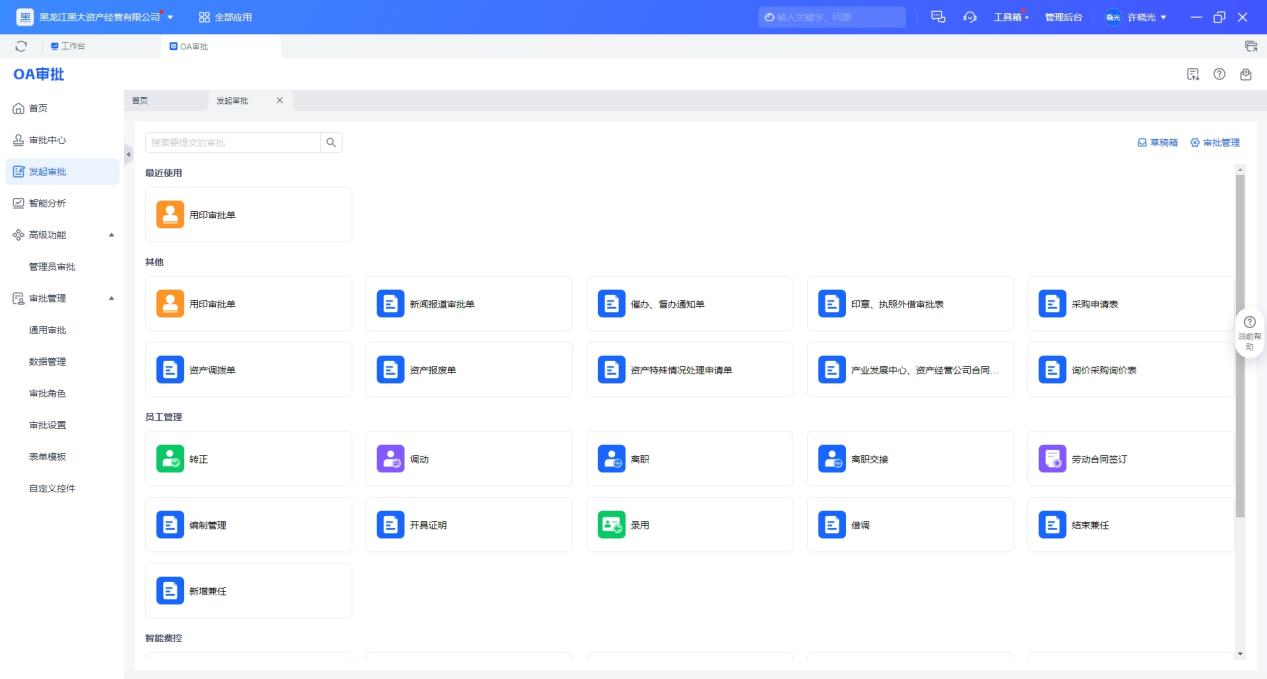The height and width of the screenshot is (679, 1267).
Task: Open the 转正 approval form icon
Action: pyautogui.click(x=170, y=459)
